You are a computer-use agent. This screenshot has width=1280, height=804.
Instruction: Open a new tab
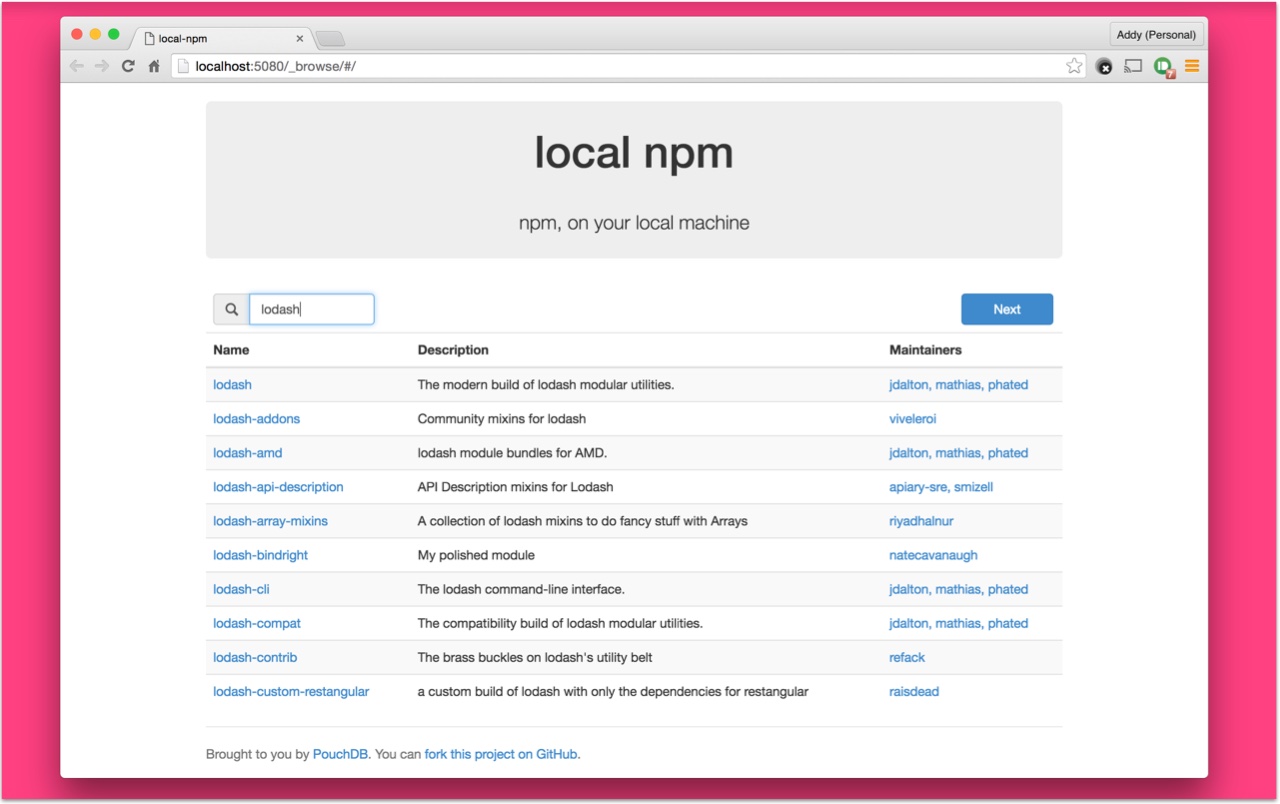click(330, 39)
